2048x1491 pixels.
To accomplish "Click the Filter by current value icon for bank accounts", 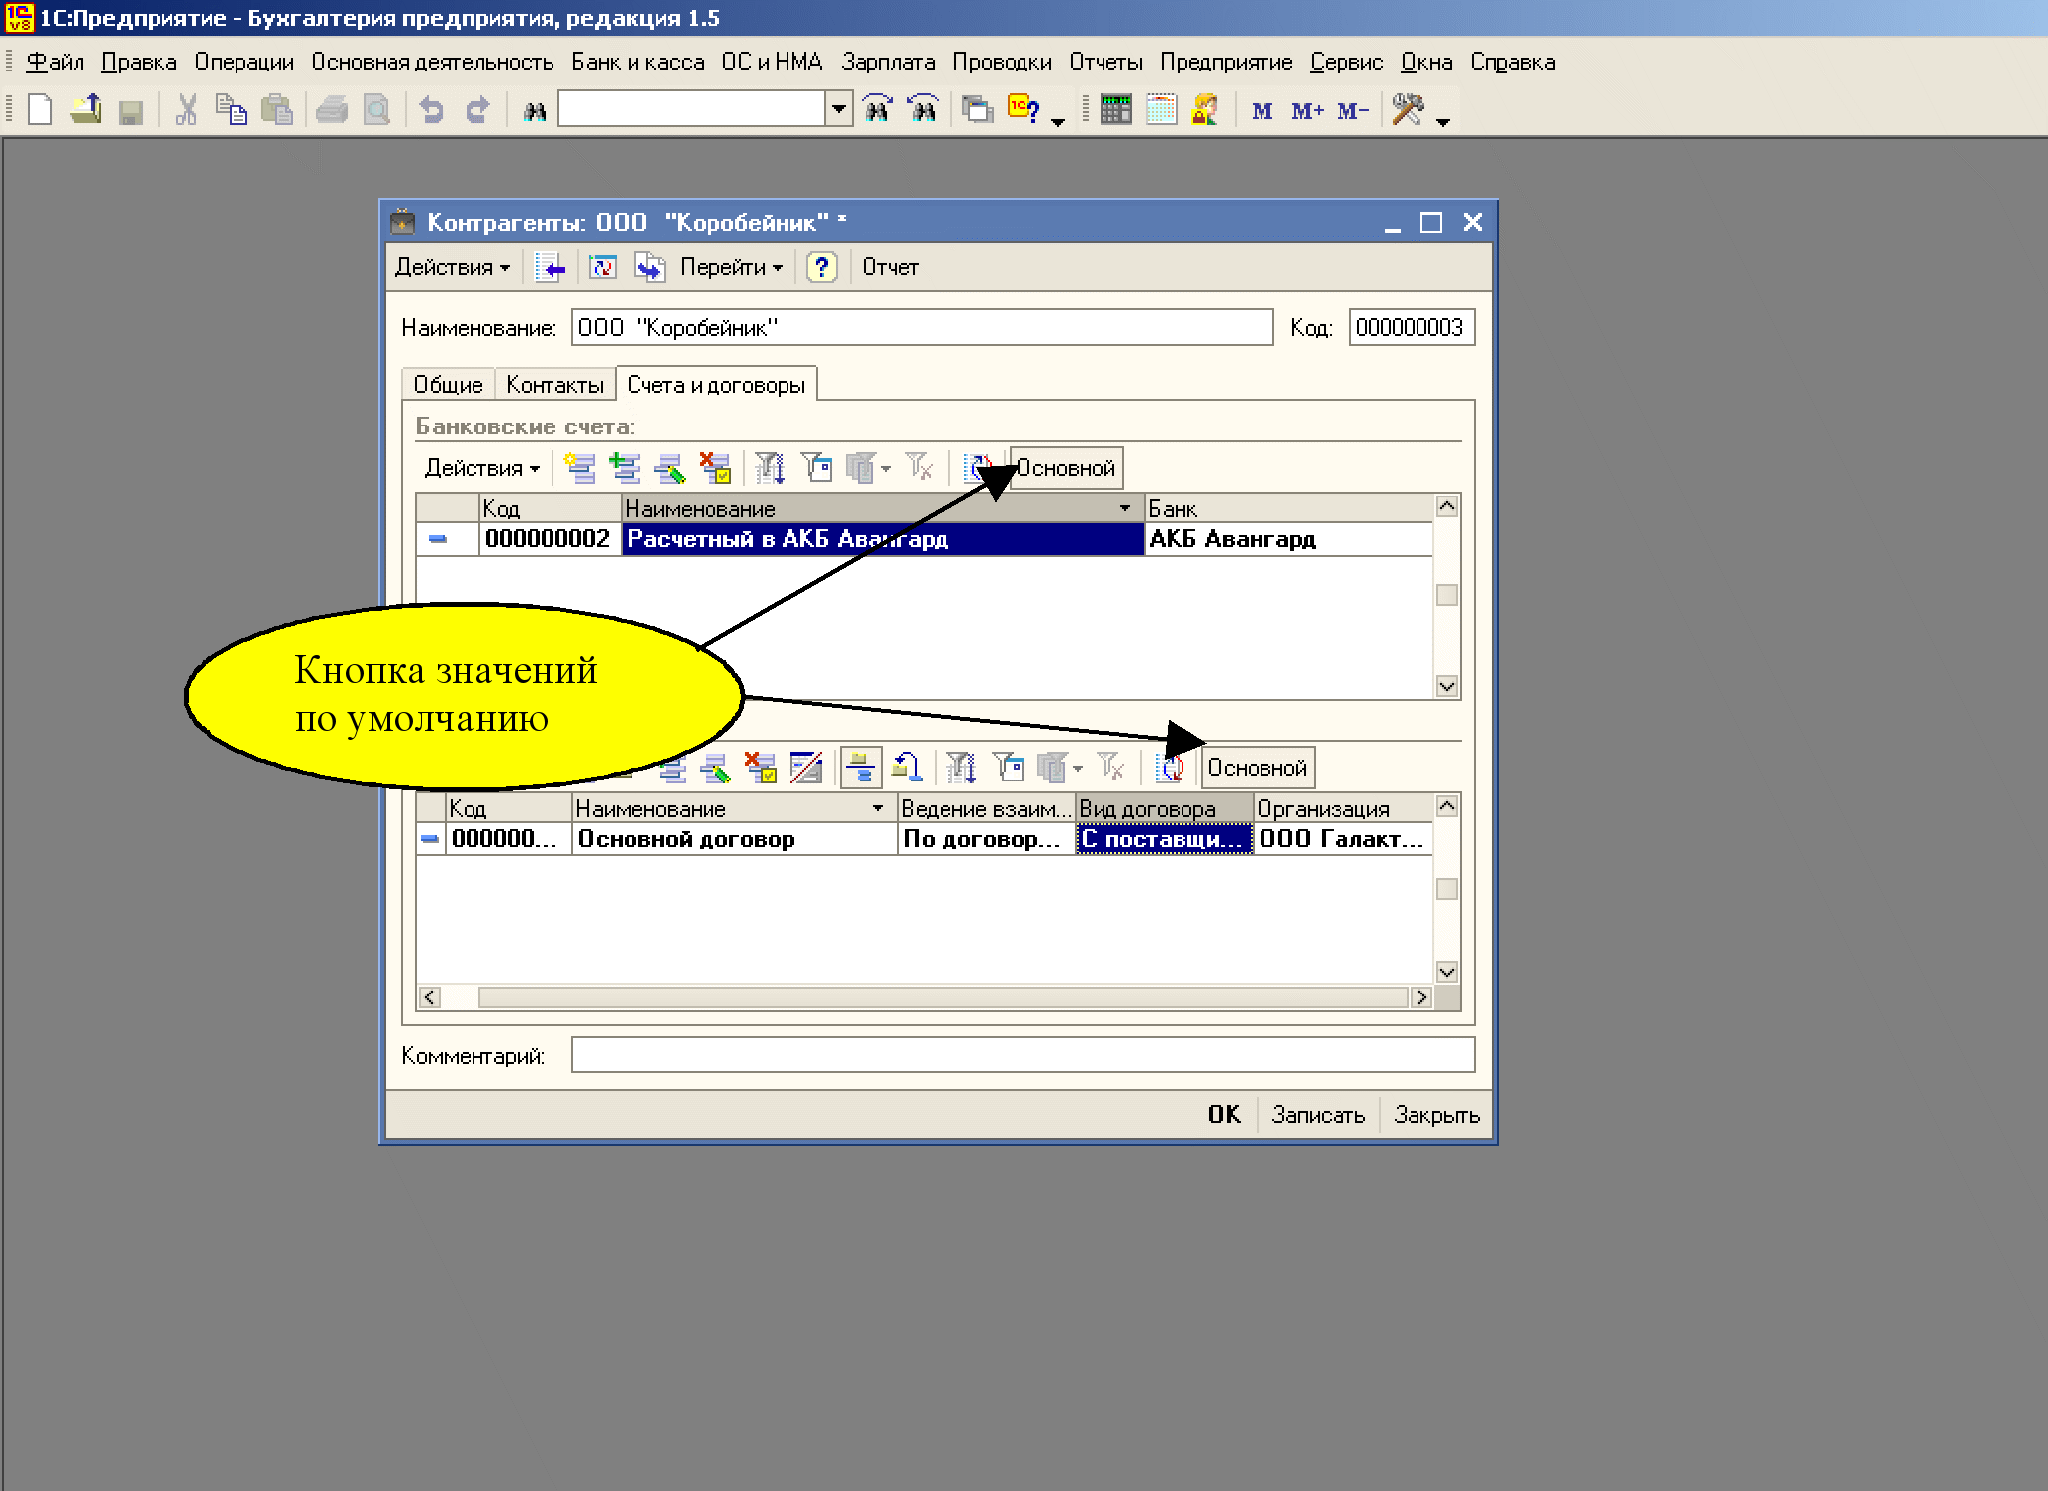I will pyautogui.click(x=817, y=467).
